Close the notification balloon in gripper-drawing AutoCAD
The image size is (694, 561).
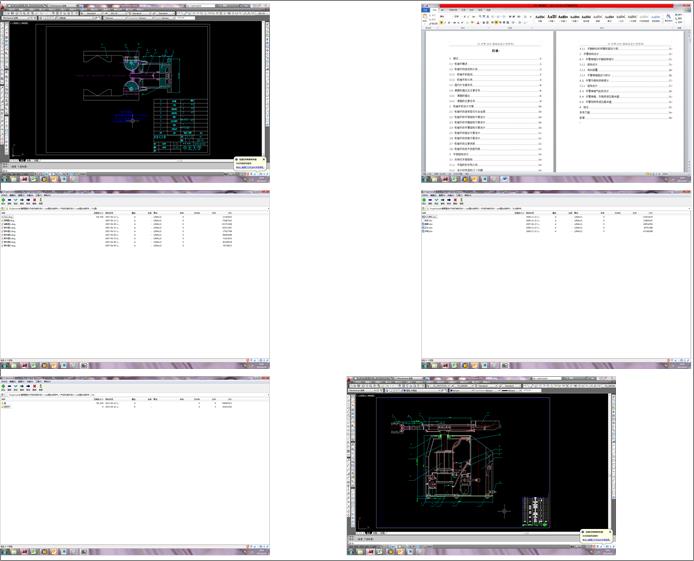coord(263,159)
